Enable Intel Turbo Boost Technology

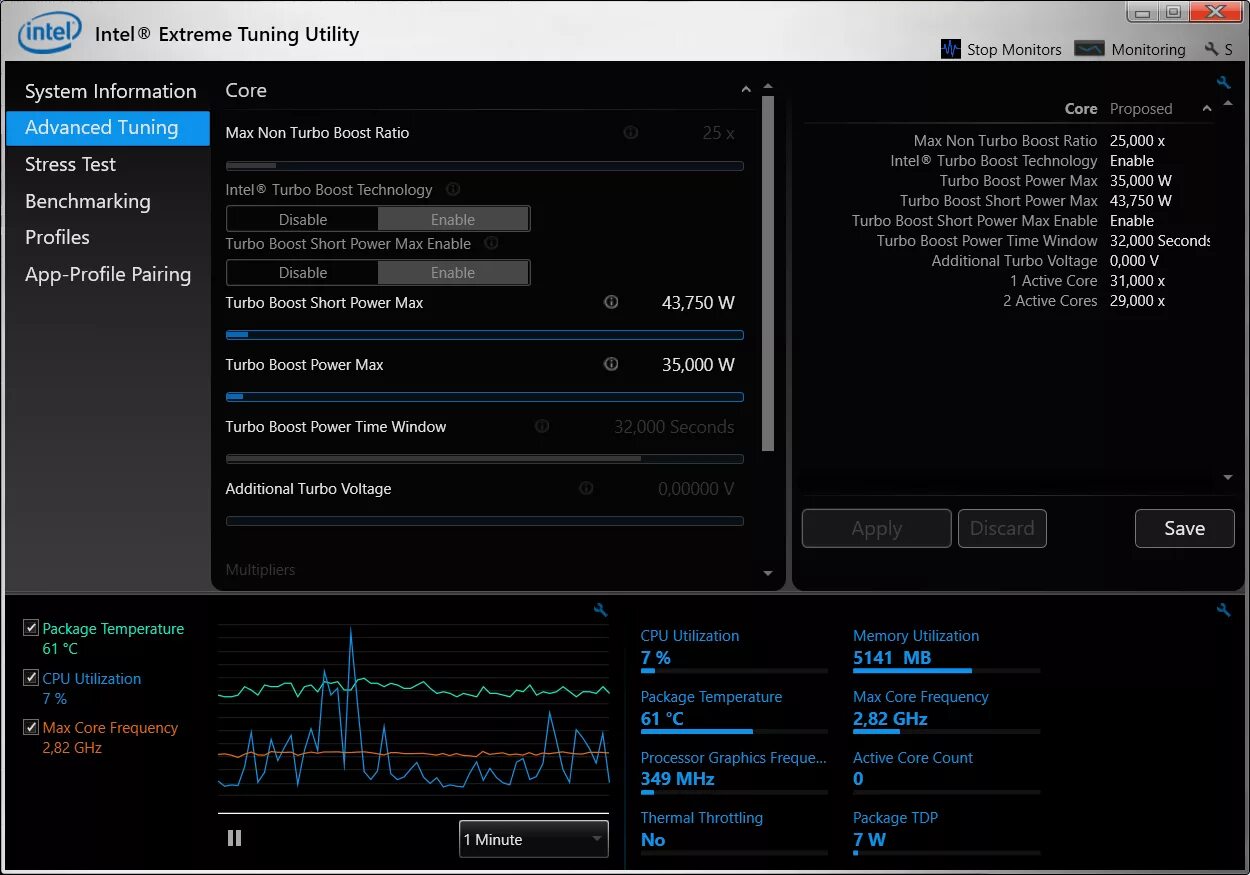453,219
